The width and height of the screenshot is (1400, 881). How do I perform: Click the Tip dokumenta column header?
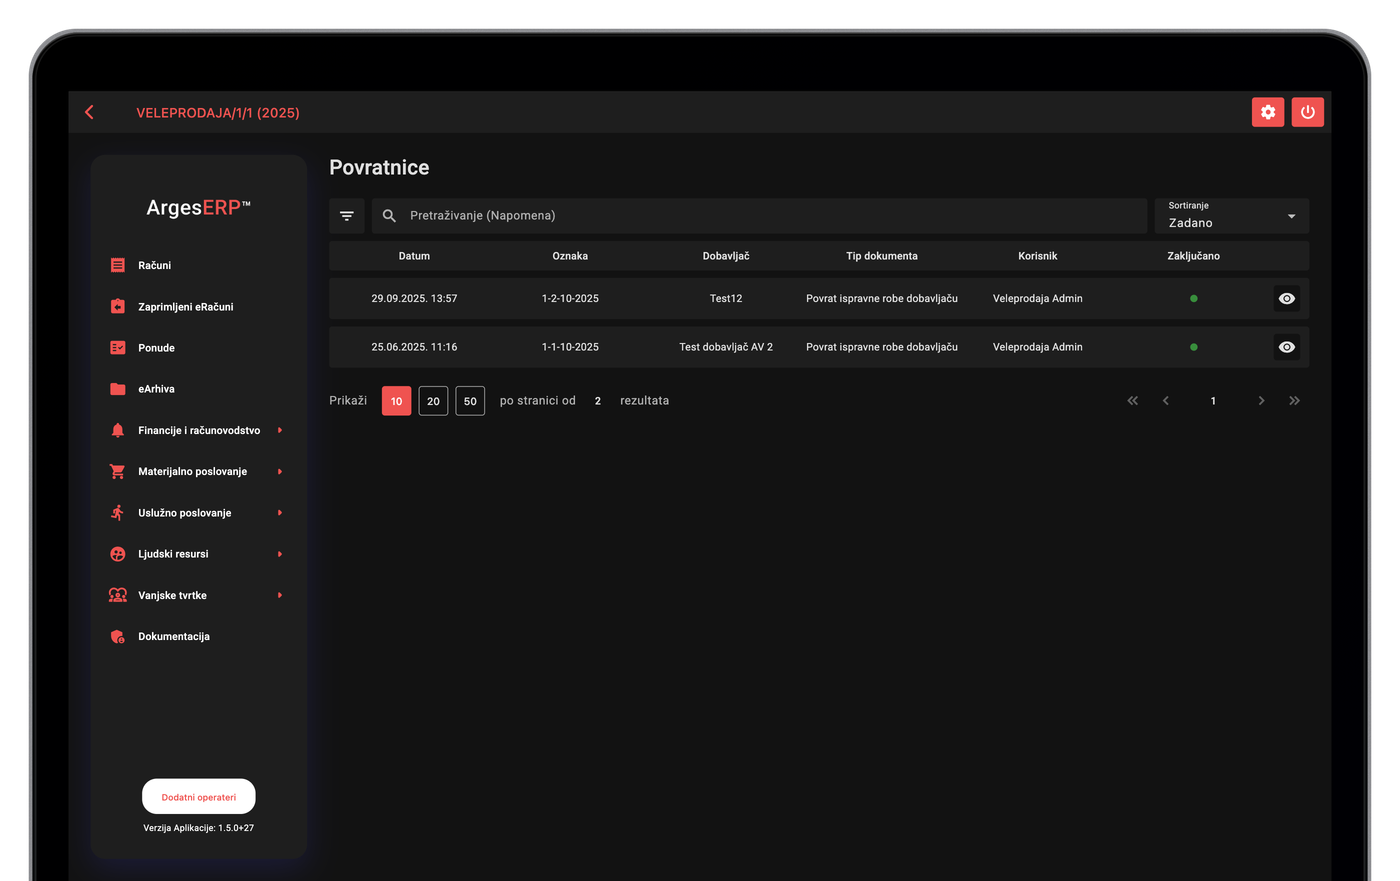tap(882, 256)
